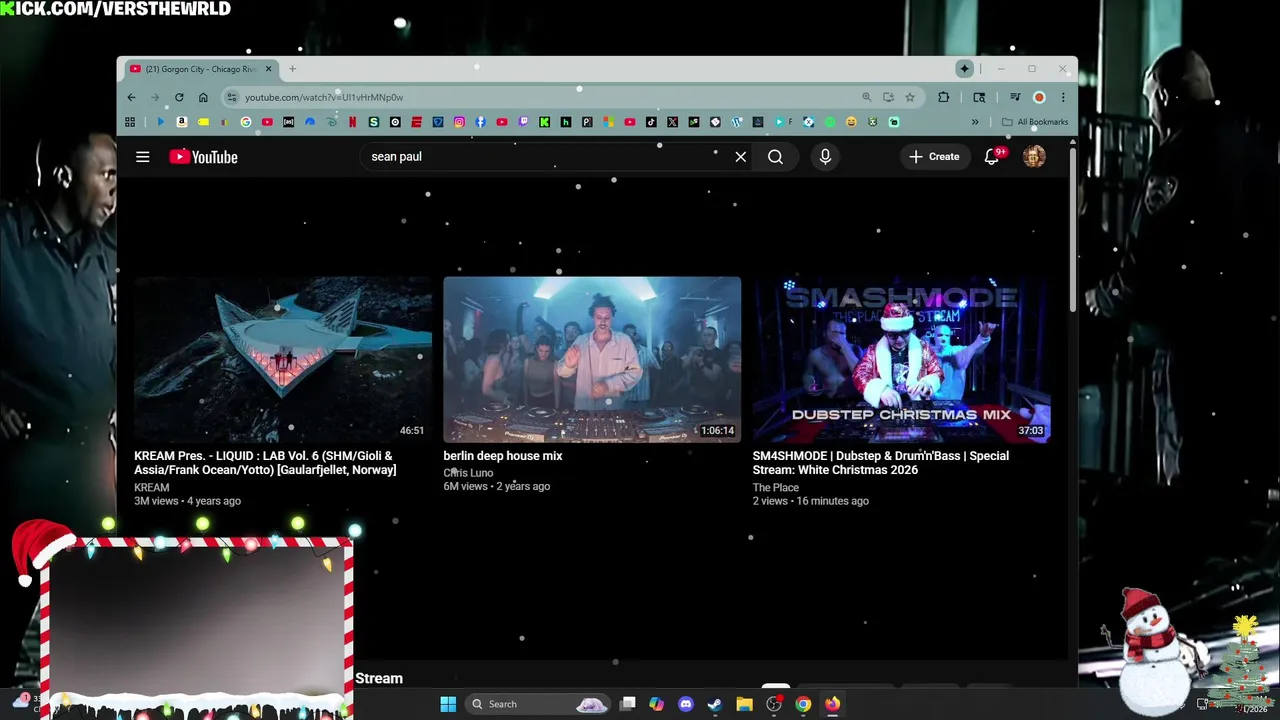The width and height of the screenshot is (1280, 720).
Task: Click the Create button
Action: coord(934,157)
